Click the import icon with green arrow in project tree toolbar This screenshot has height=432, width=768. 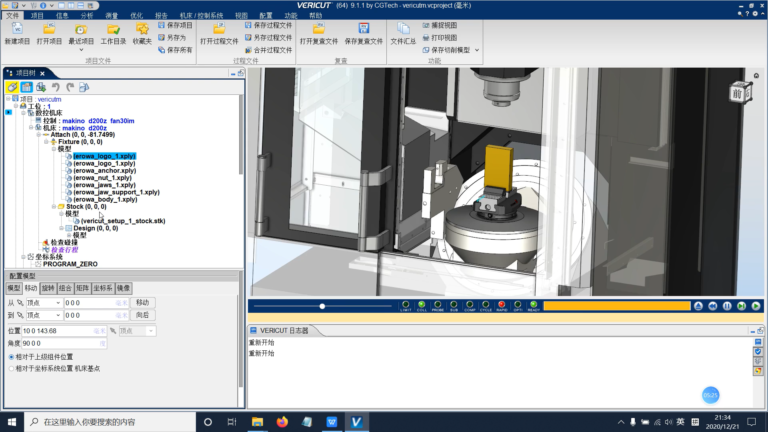coord(41,87)
